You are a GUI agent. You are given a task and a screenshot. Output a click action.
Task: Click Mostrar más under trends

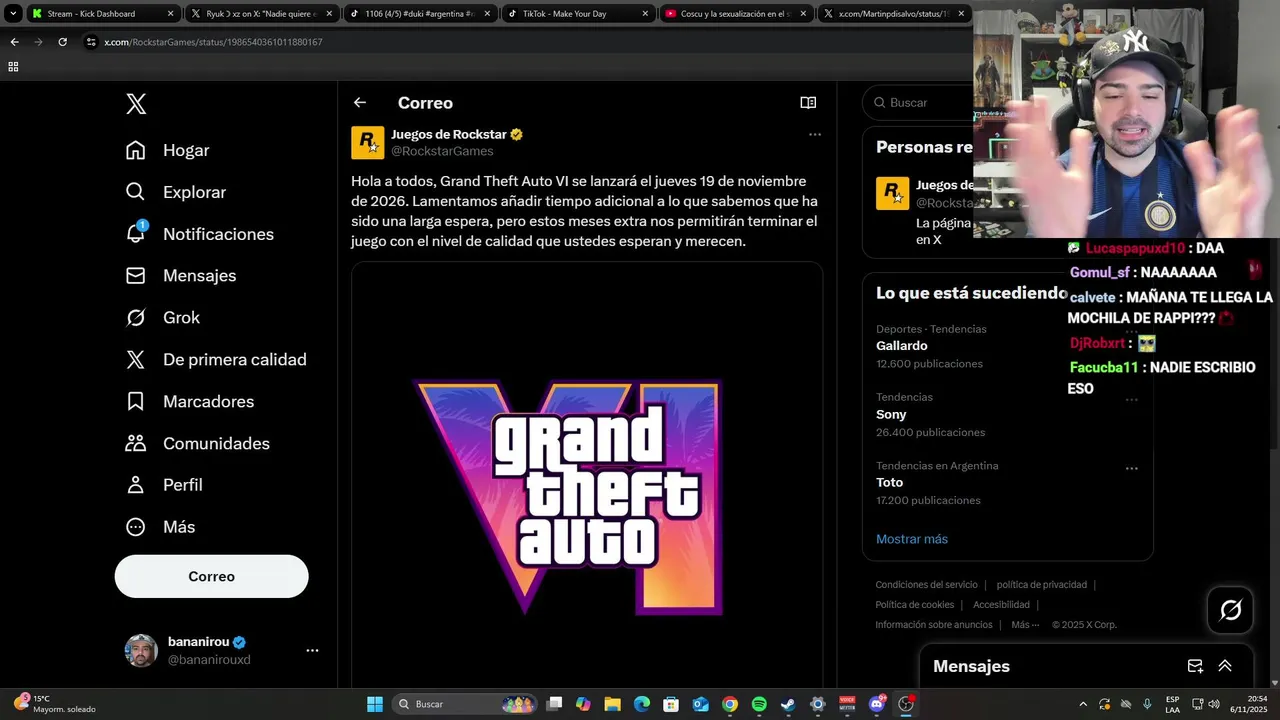(912, 539)
